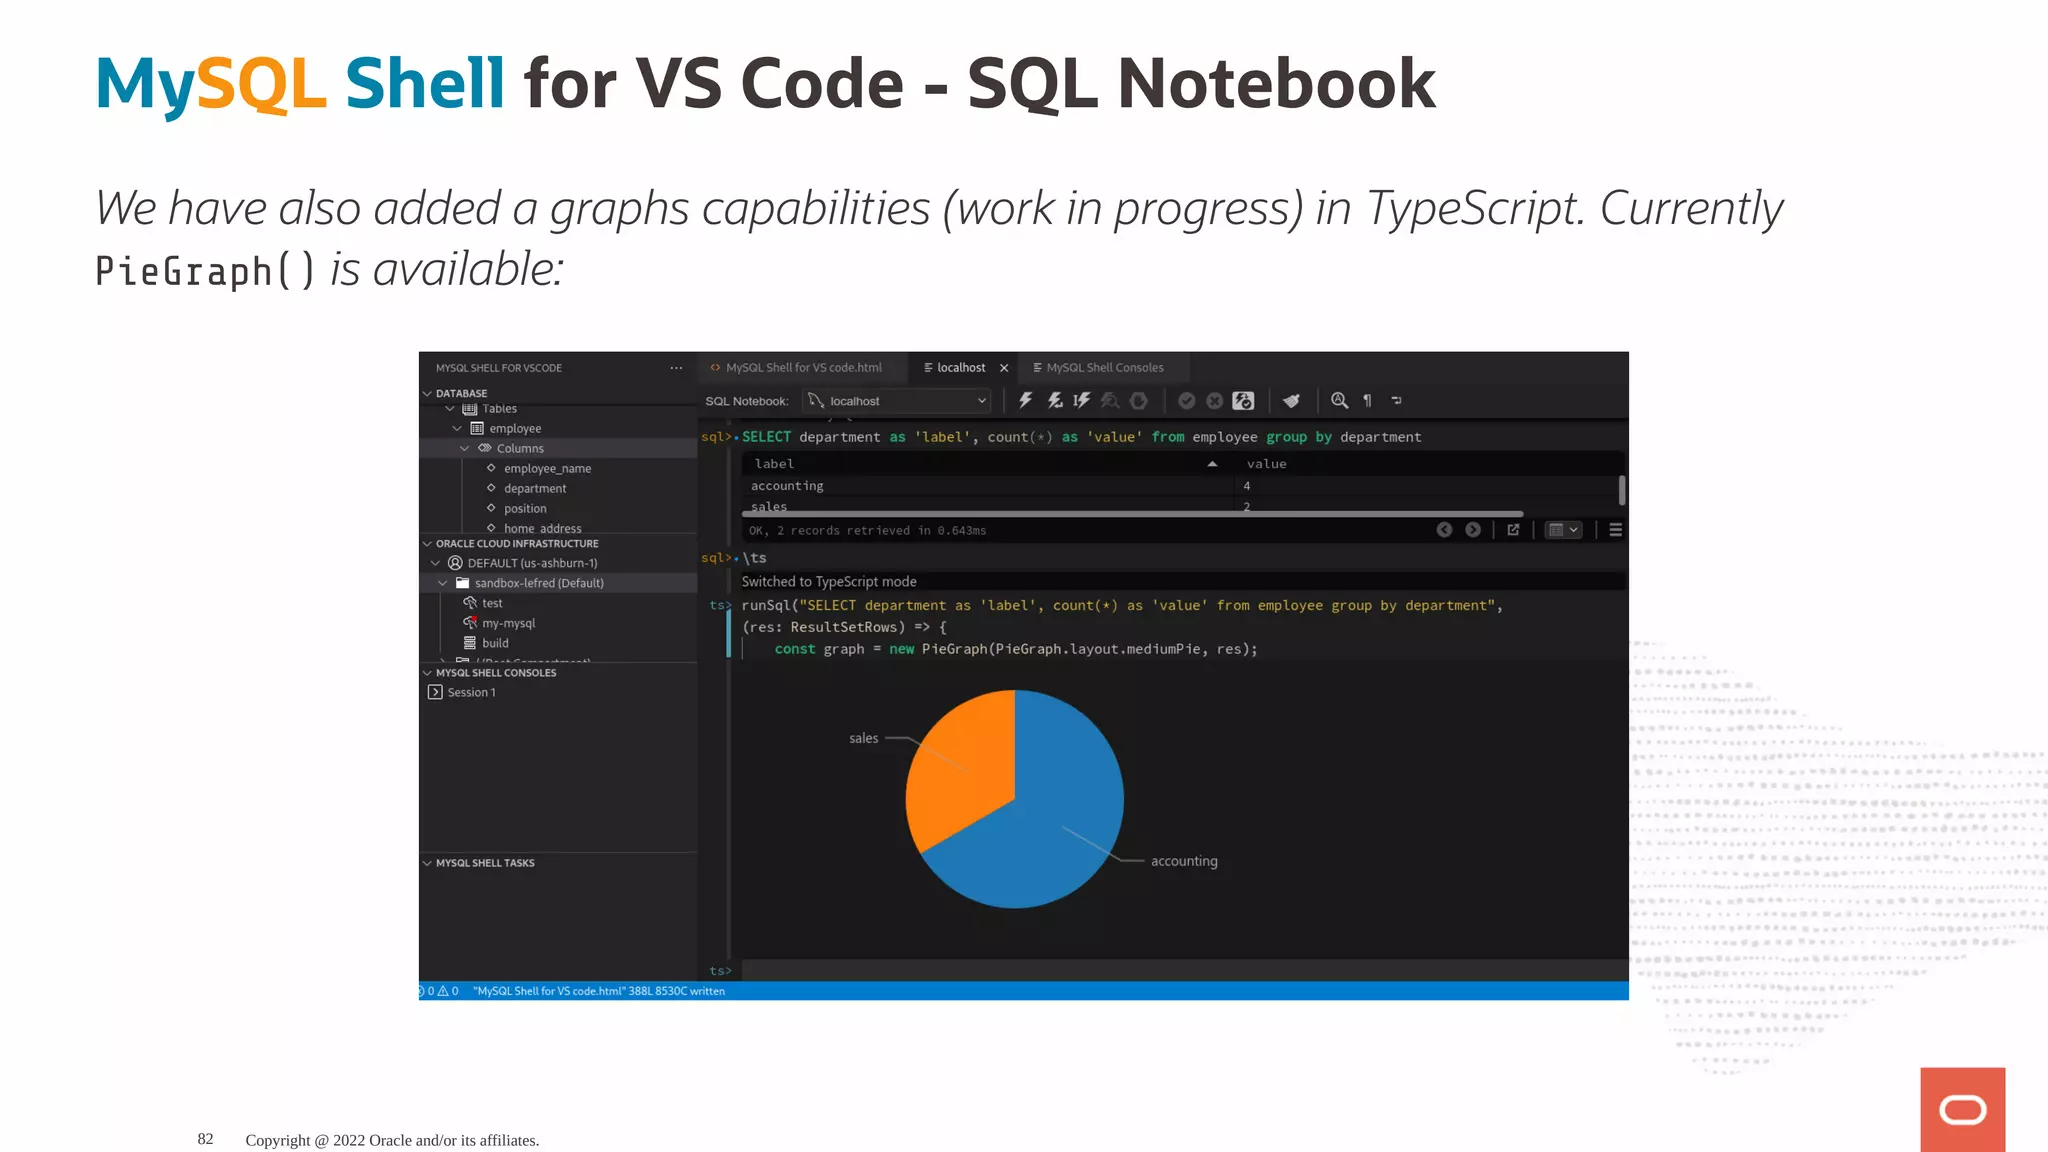Go to next result page arrow
The image size is (2048, 1152).
(x=1473, y=530)
